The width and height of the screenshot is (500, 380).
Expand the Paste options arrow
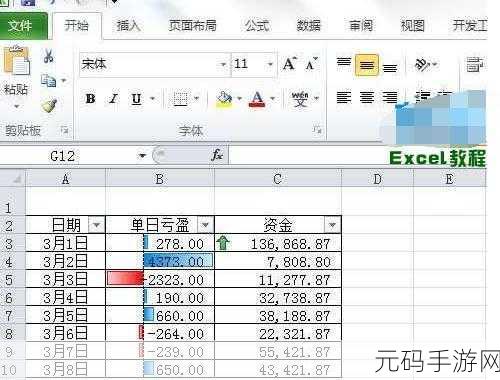pyautogui.click(x=17, y=107)
